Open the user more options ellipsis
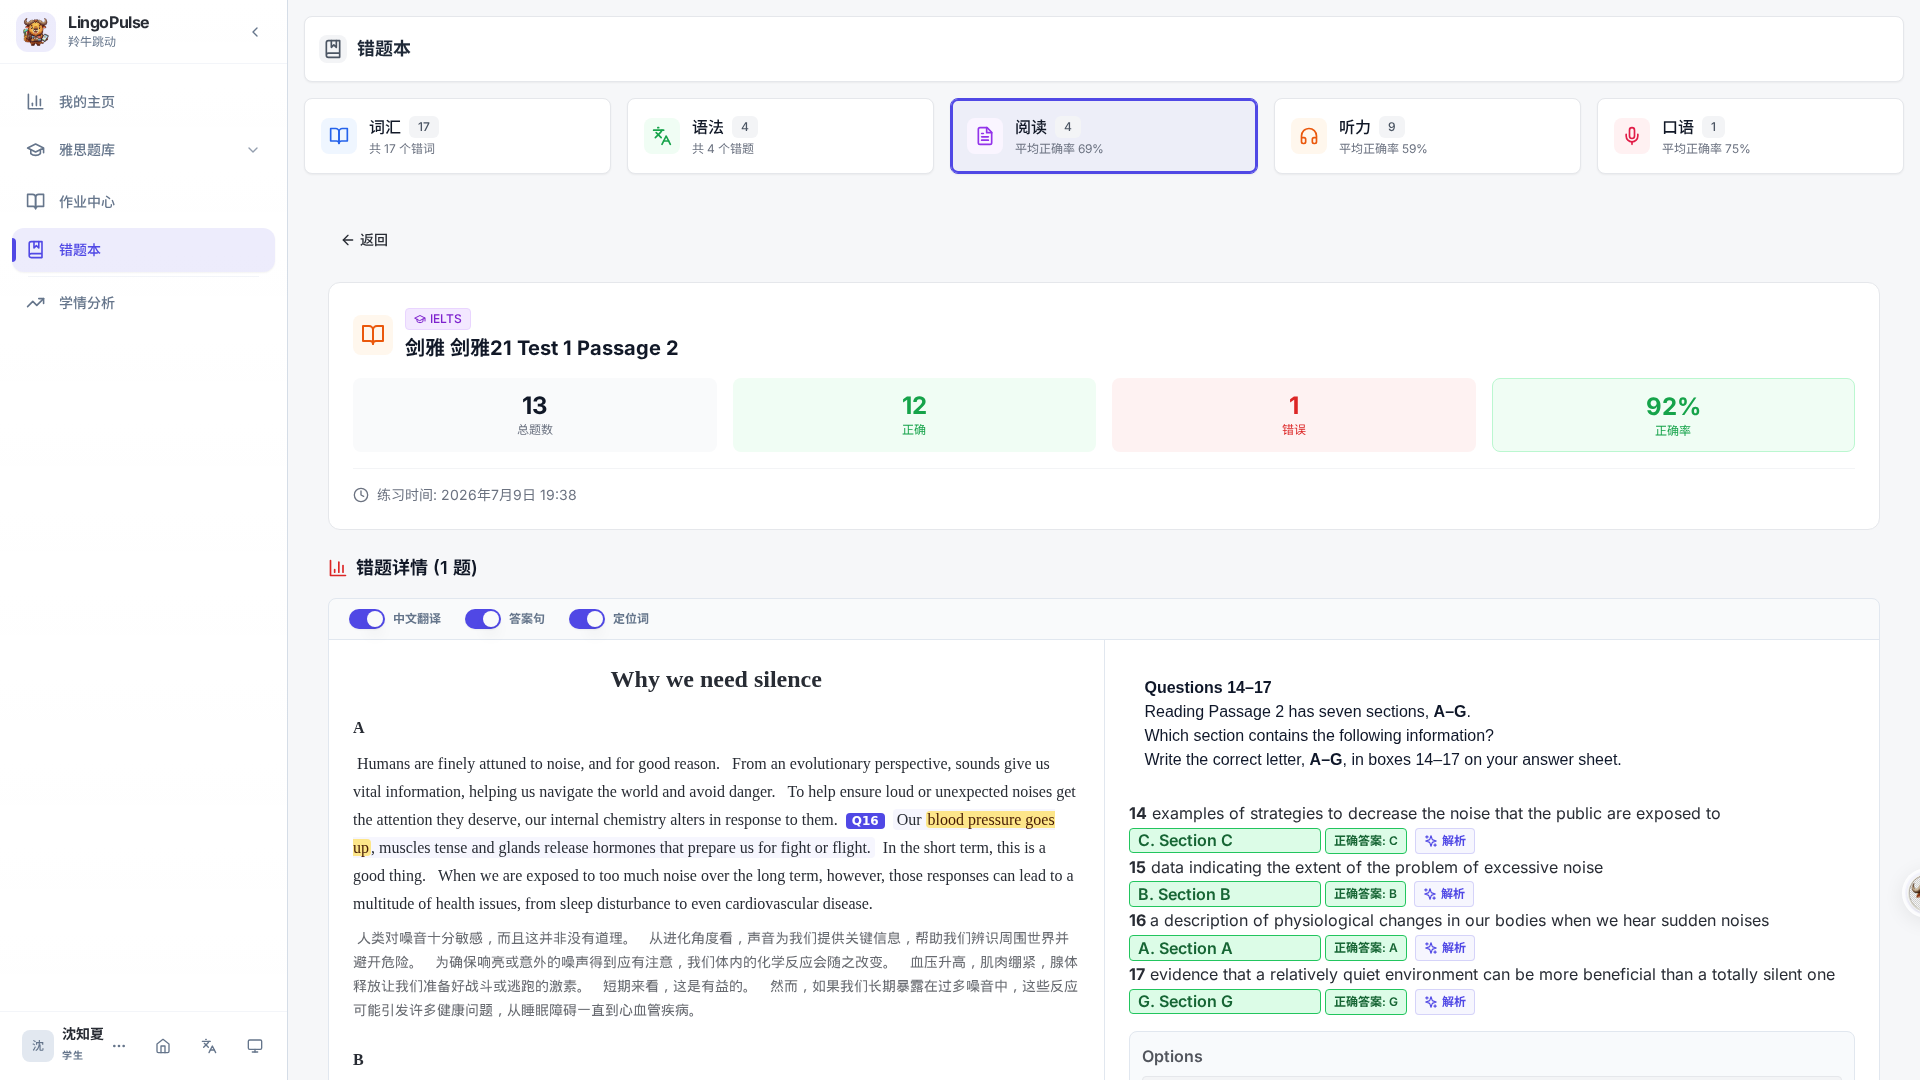 (x=119, y=1046)
